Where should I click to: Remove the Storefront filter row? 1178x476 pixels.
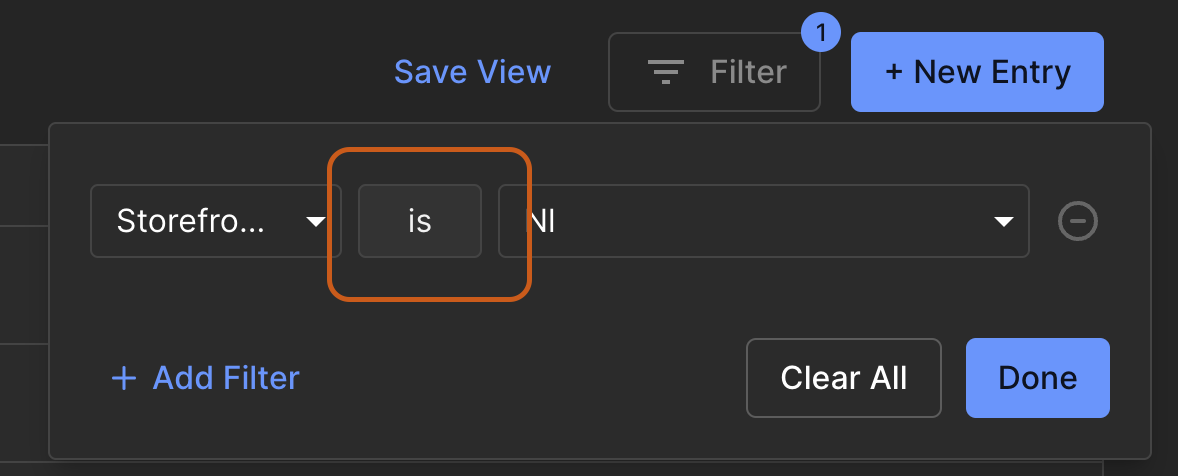(1078, 222)
